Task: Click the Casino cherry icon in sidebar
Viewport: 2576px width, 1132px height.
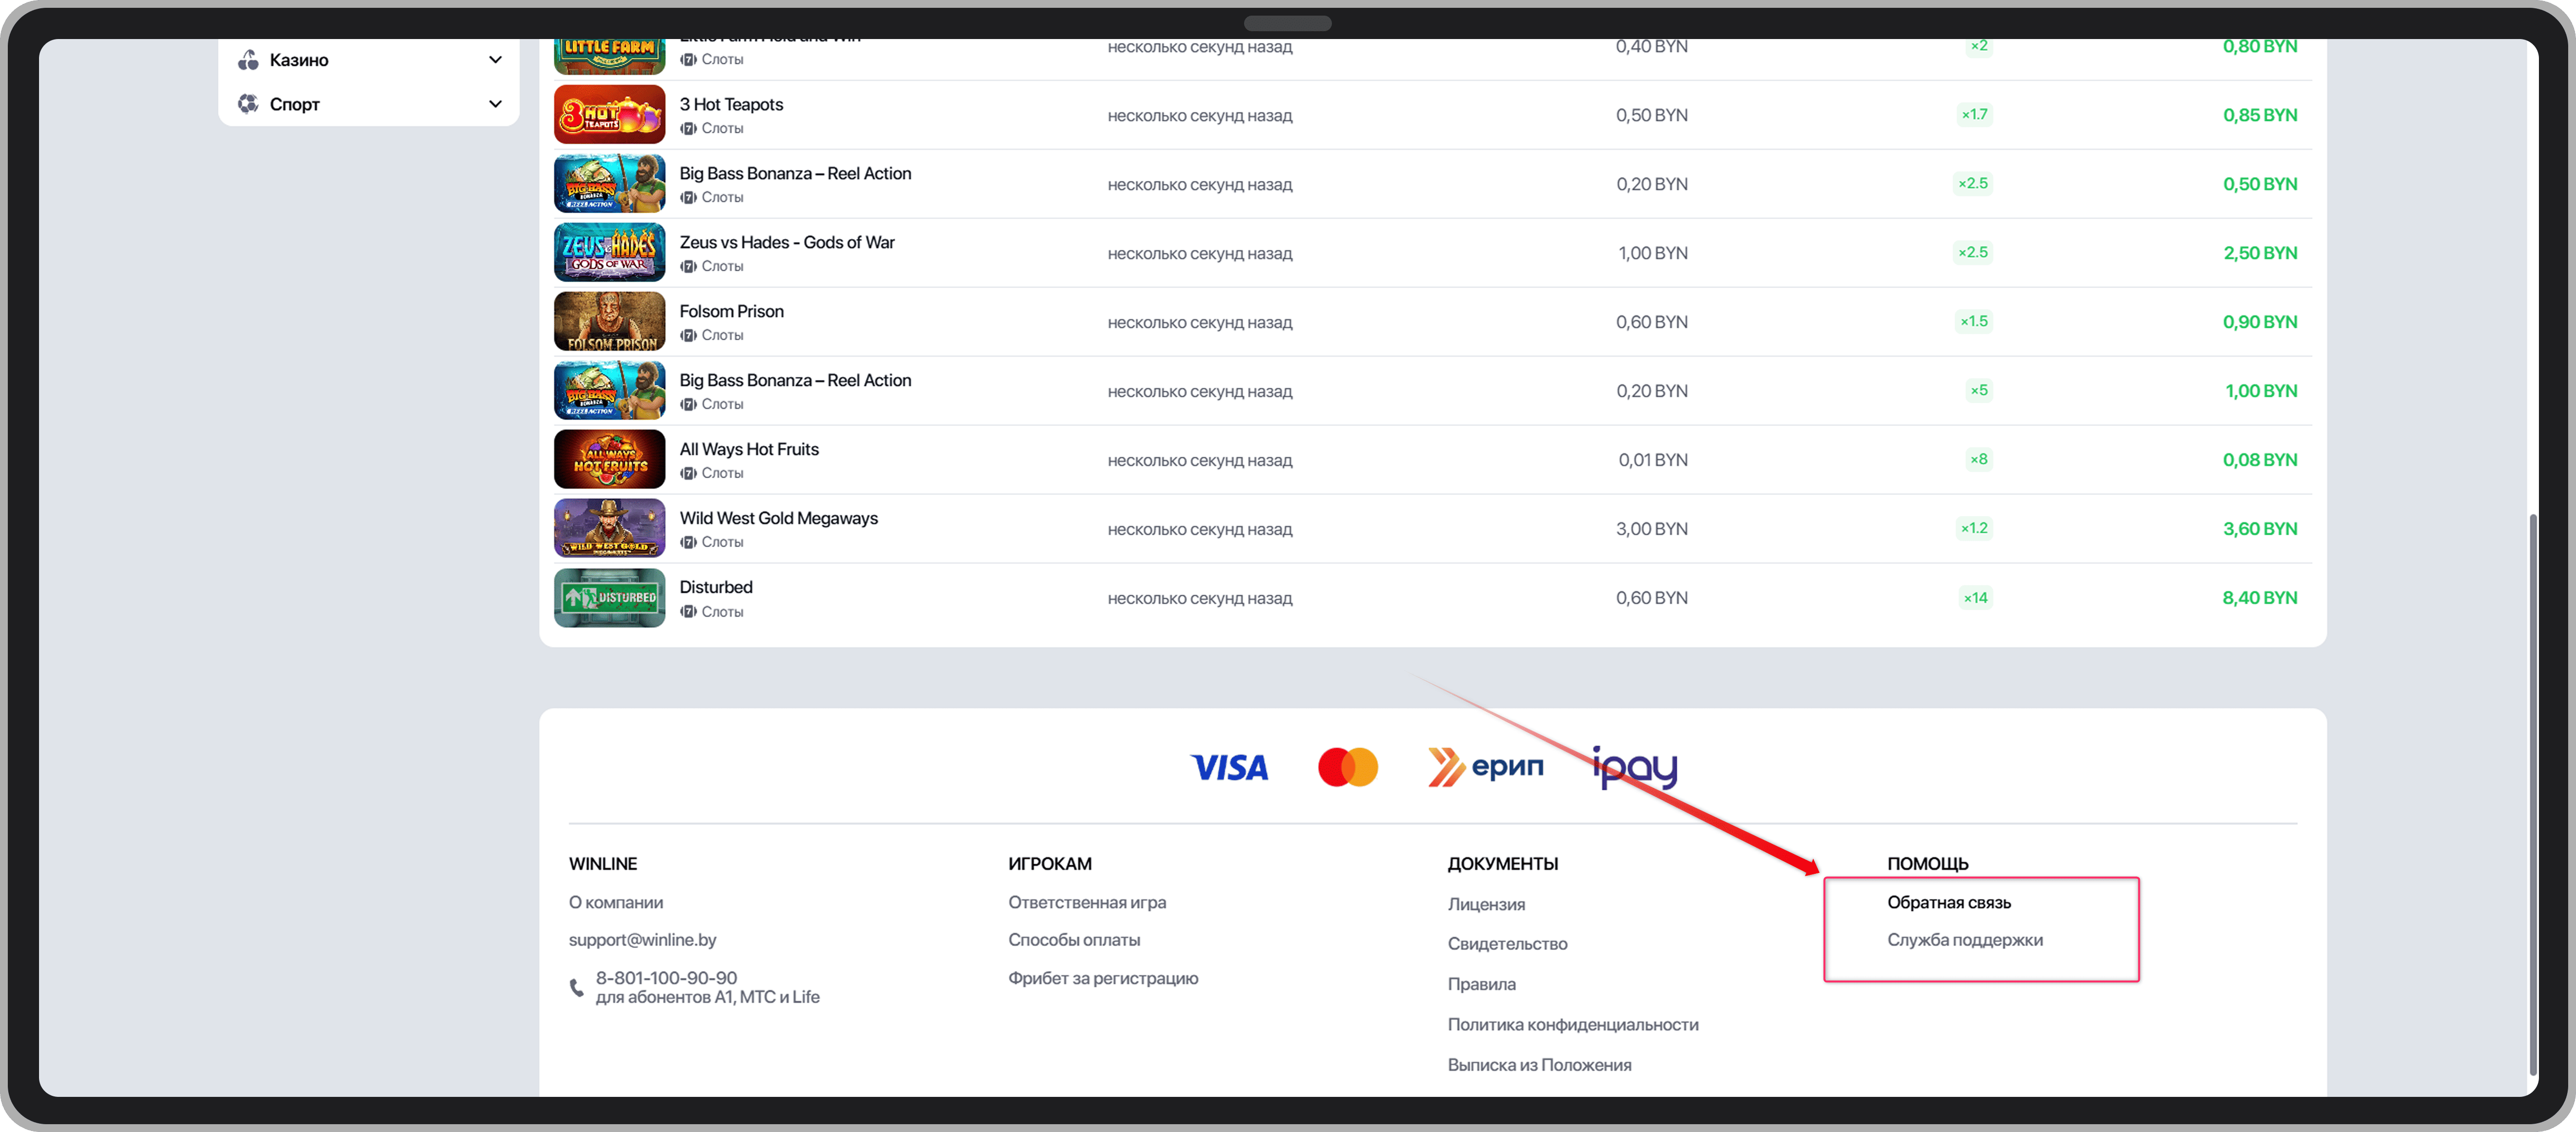Action: pyautogui.click(x=248, y=60)
